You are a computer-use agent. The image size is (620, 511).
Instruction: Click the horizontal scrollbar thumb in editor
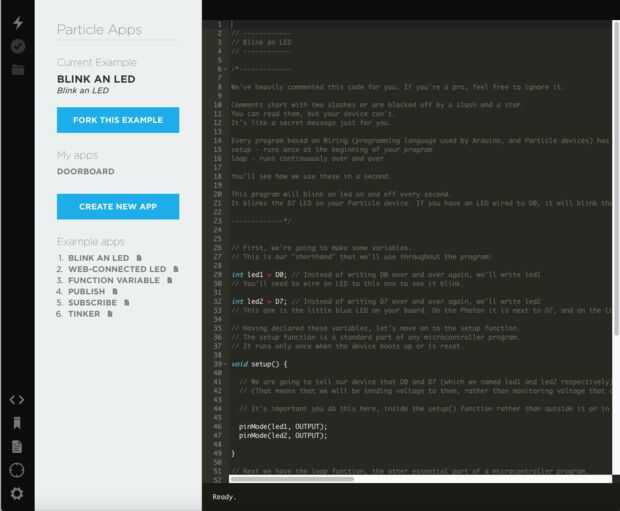point(292,479)
